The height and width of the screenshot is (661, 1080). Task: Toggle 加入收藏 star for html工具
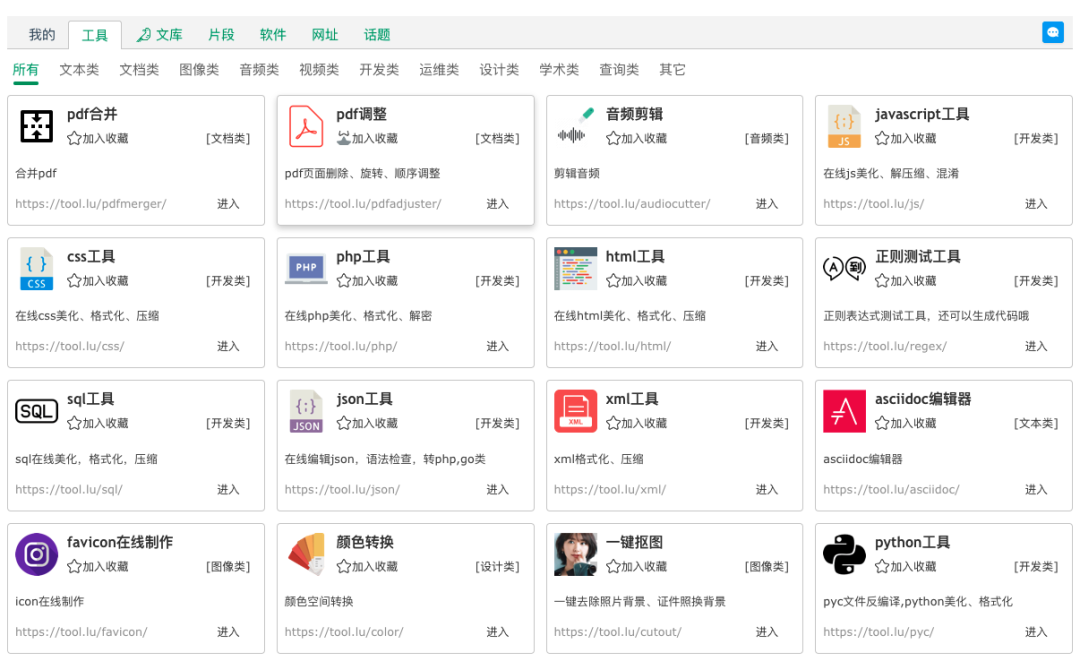[613, 281]
